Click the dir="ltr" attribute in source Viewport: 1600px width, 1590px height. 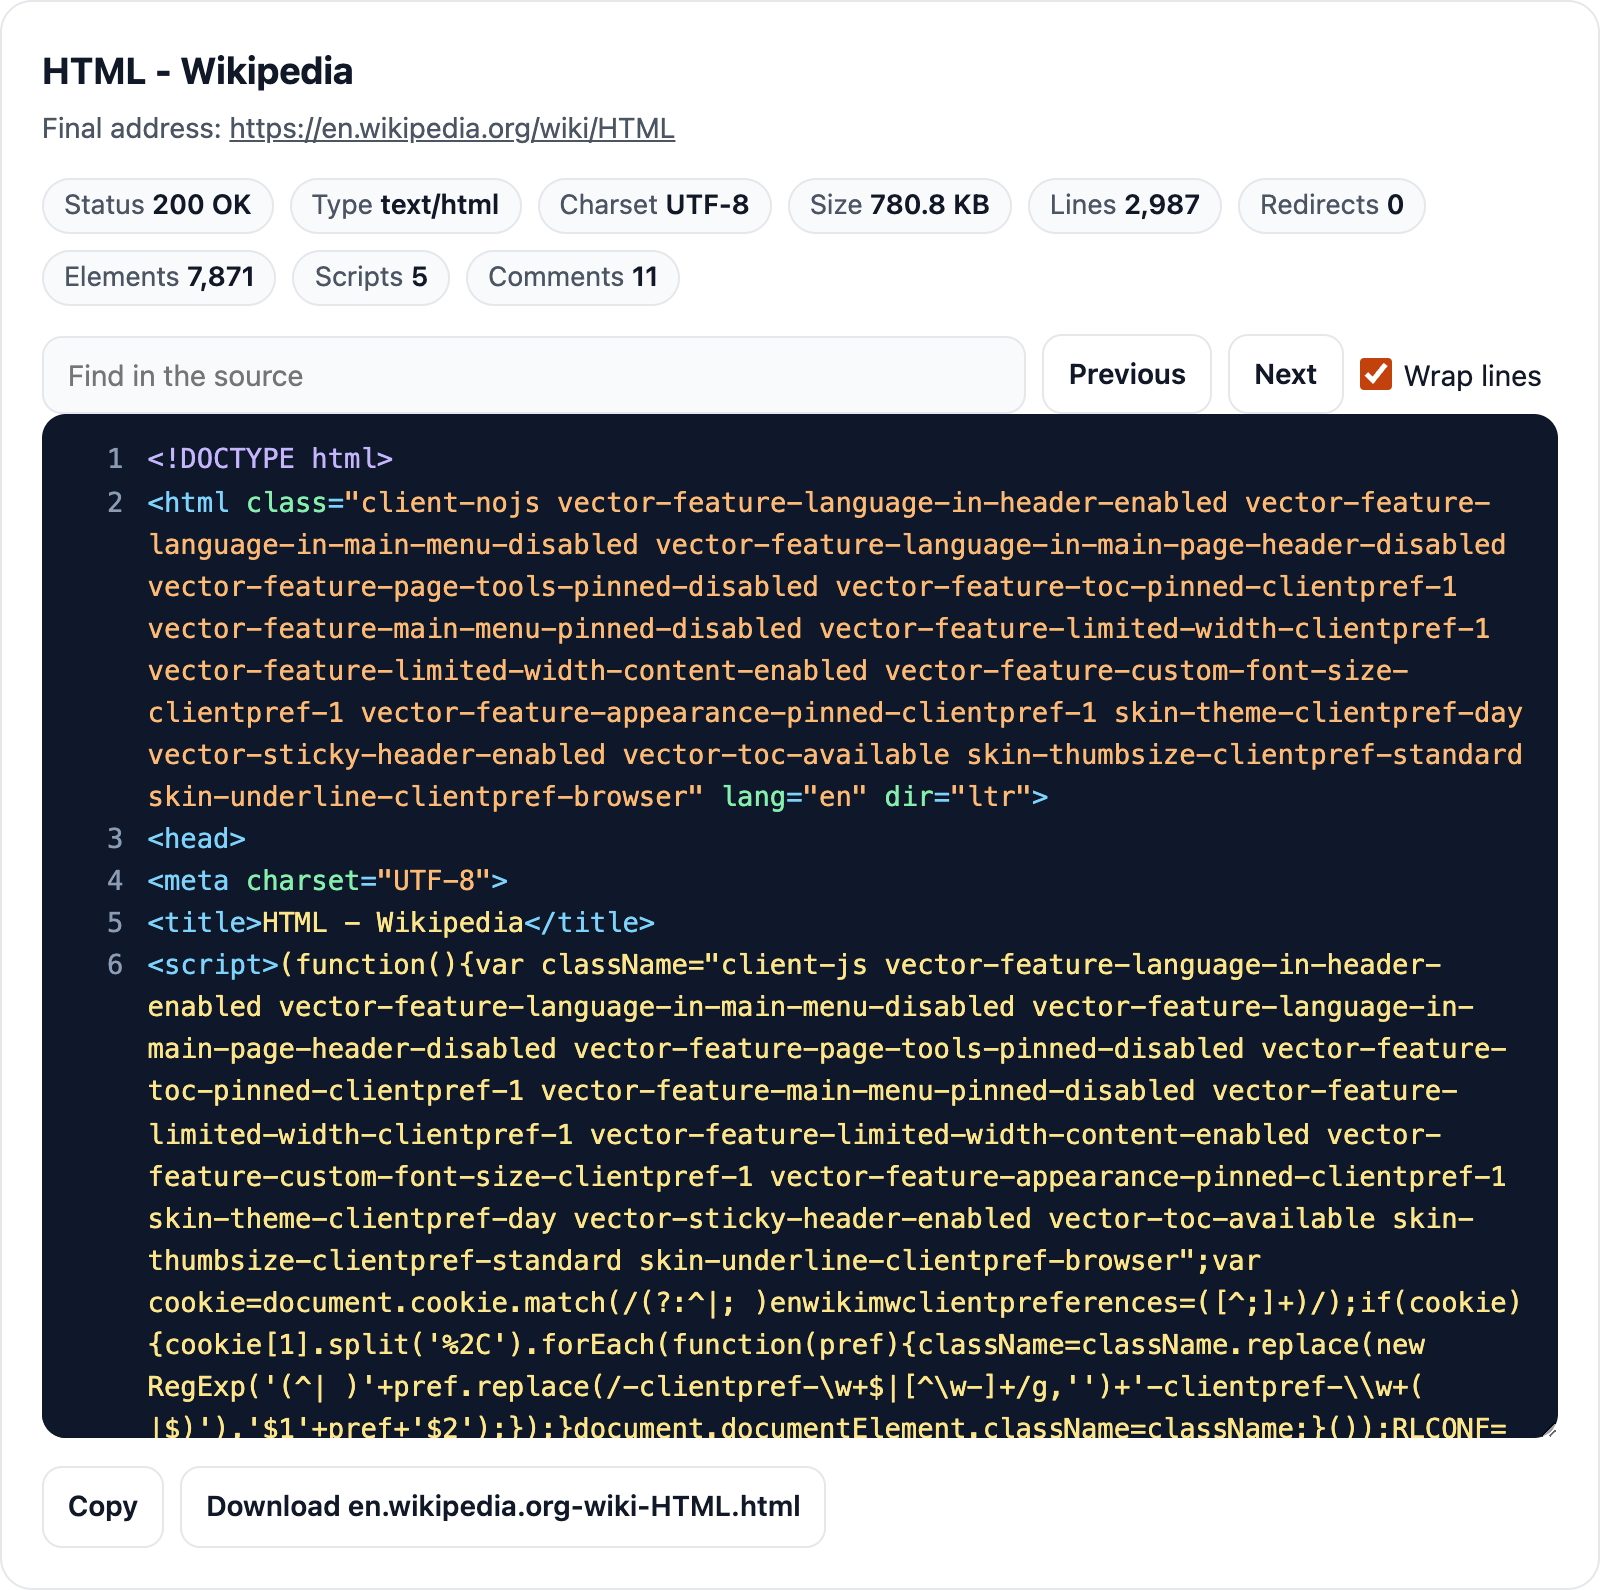[958, 797]
